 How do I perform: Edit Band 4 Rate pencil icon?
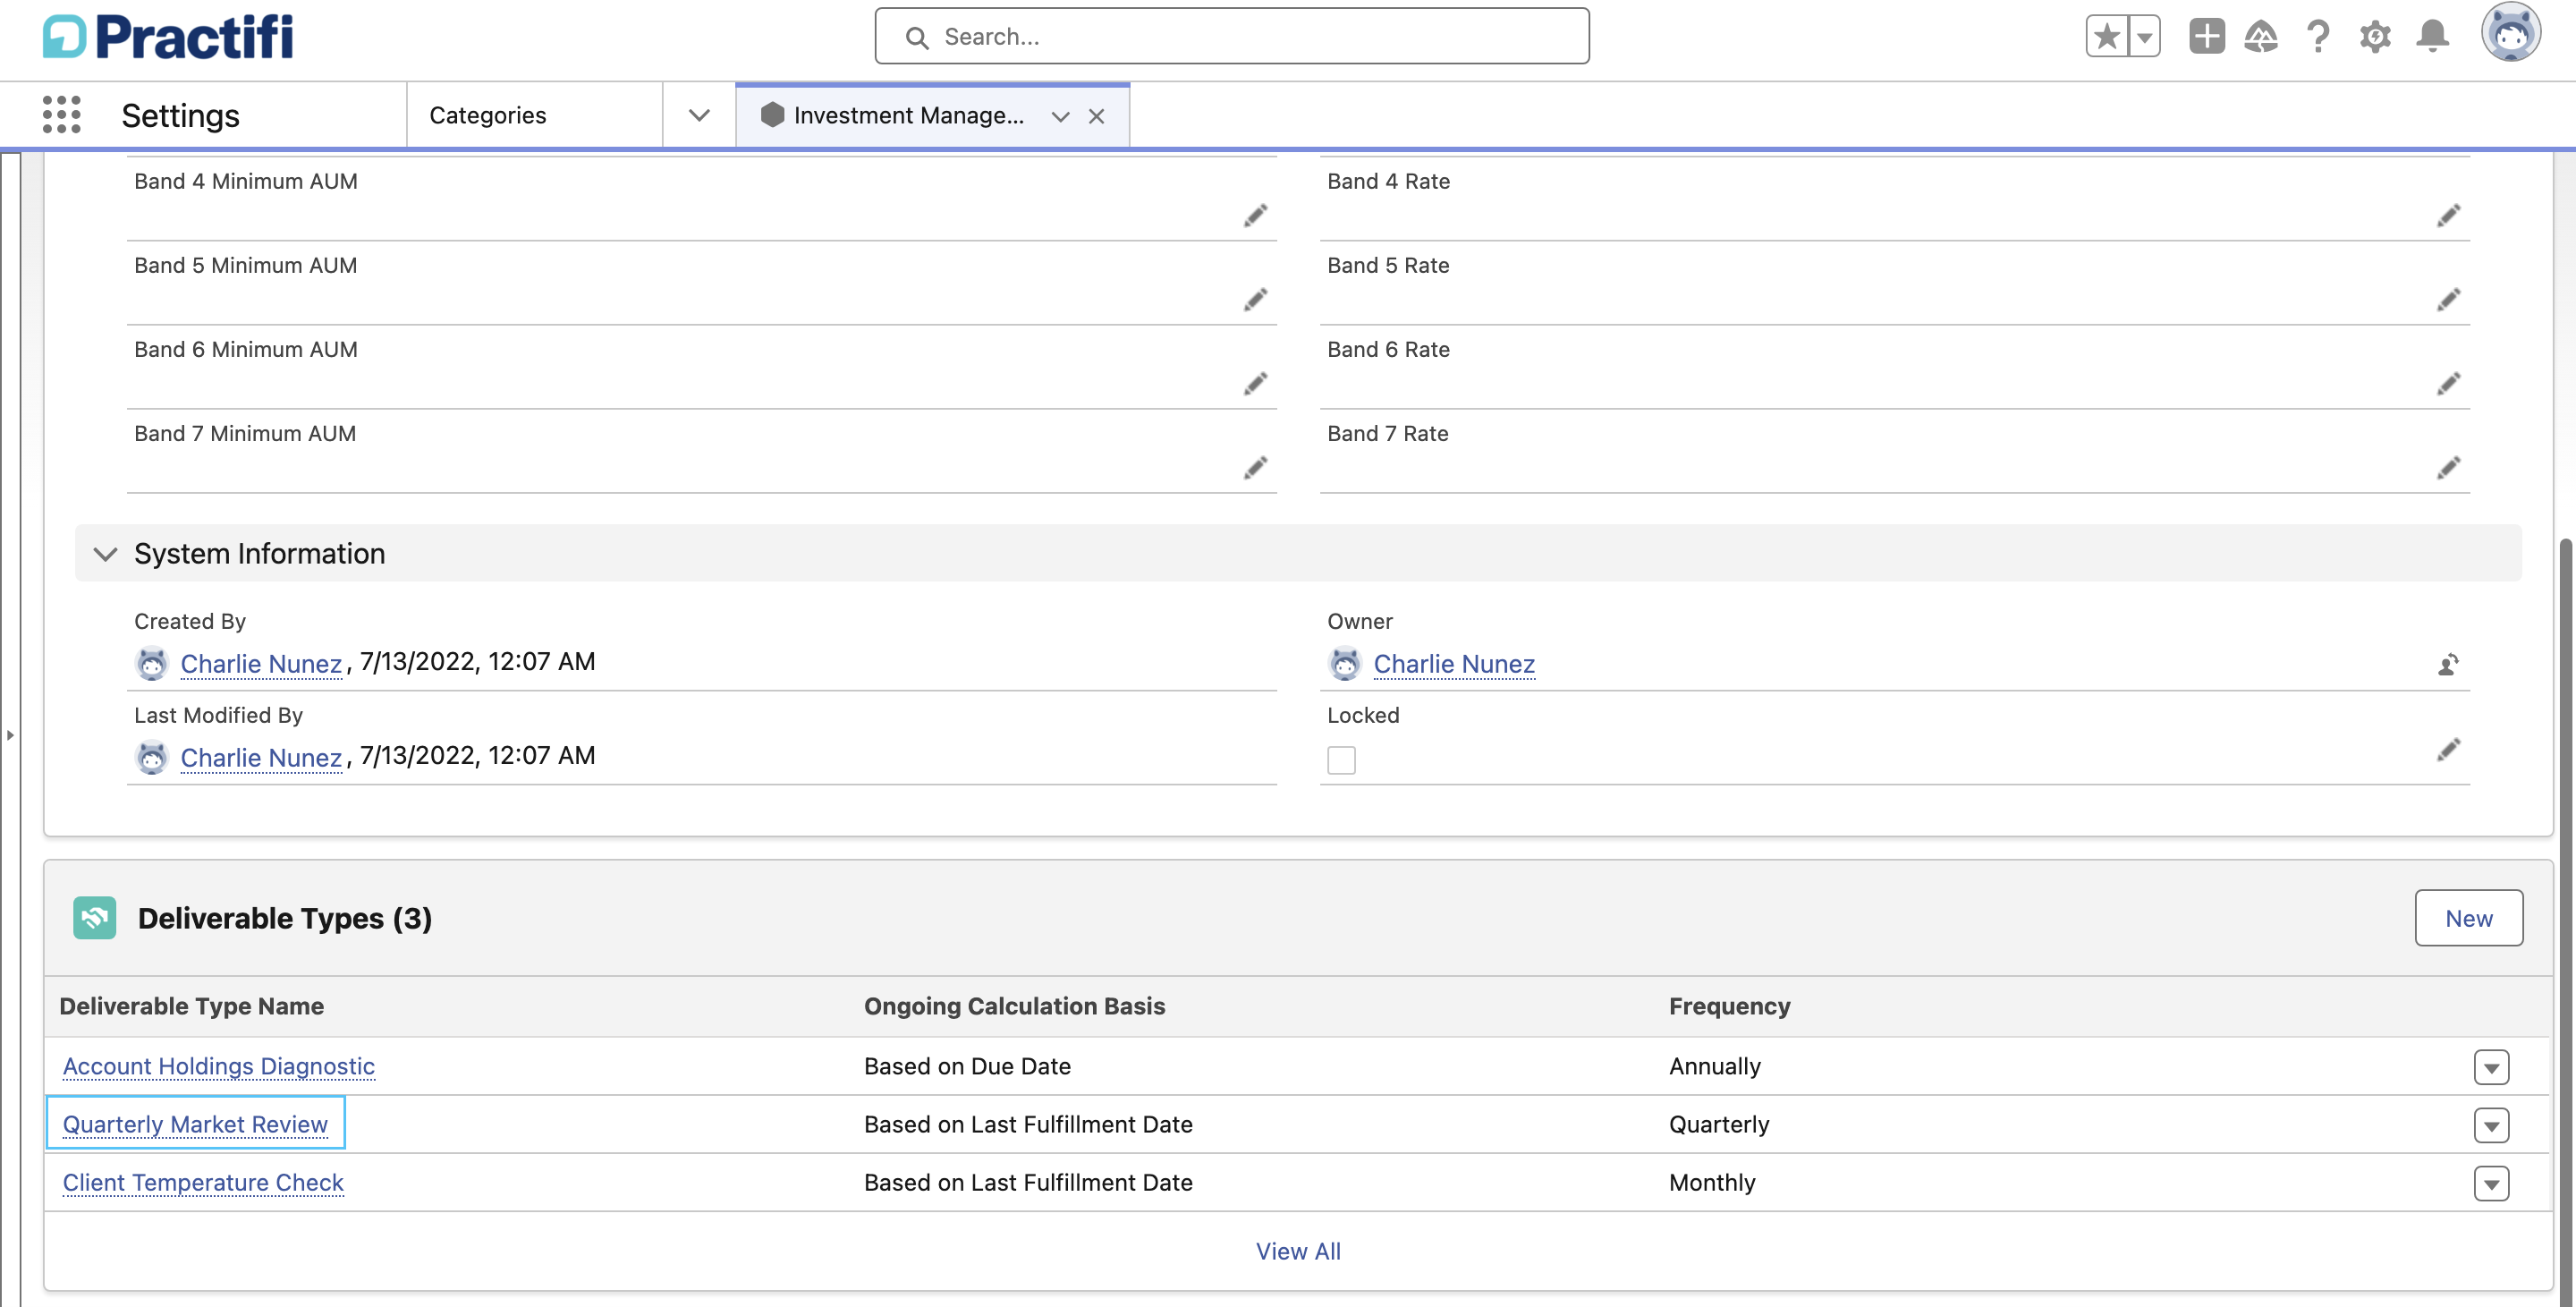(x=2448, y=215)
